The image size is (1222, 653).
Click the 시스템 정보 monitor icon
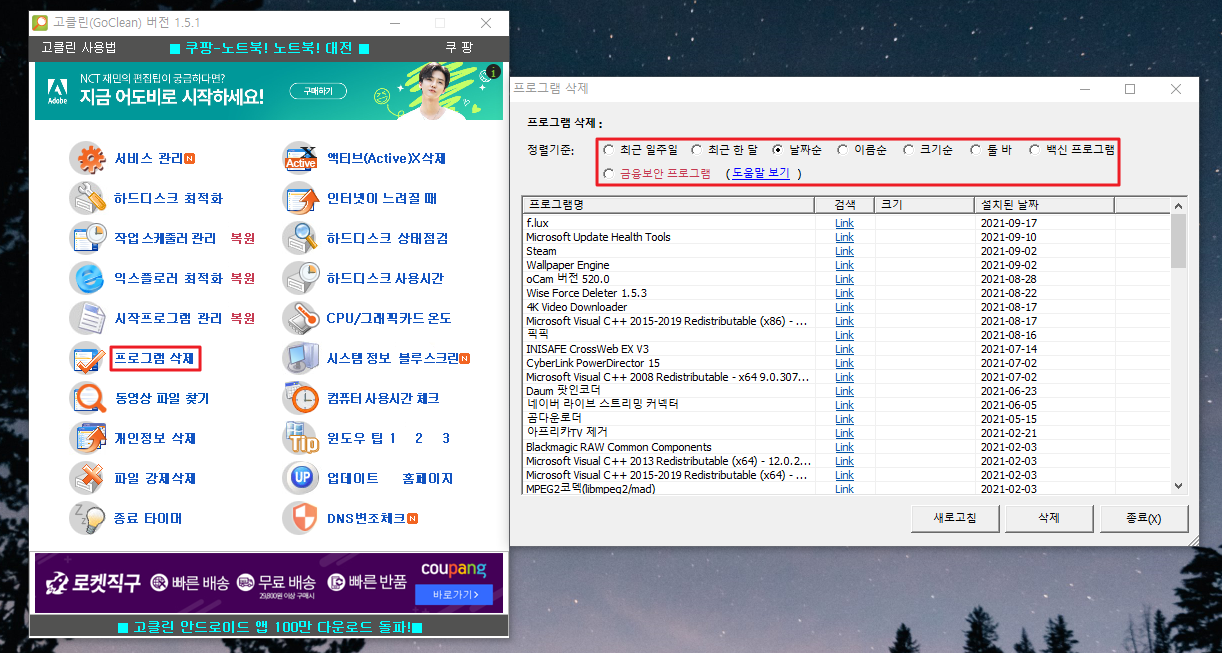[x=301, y=358]
